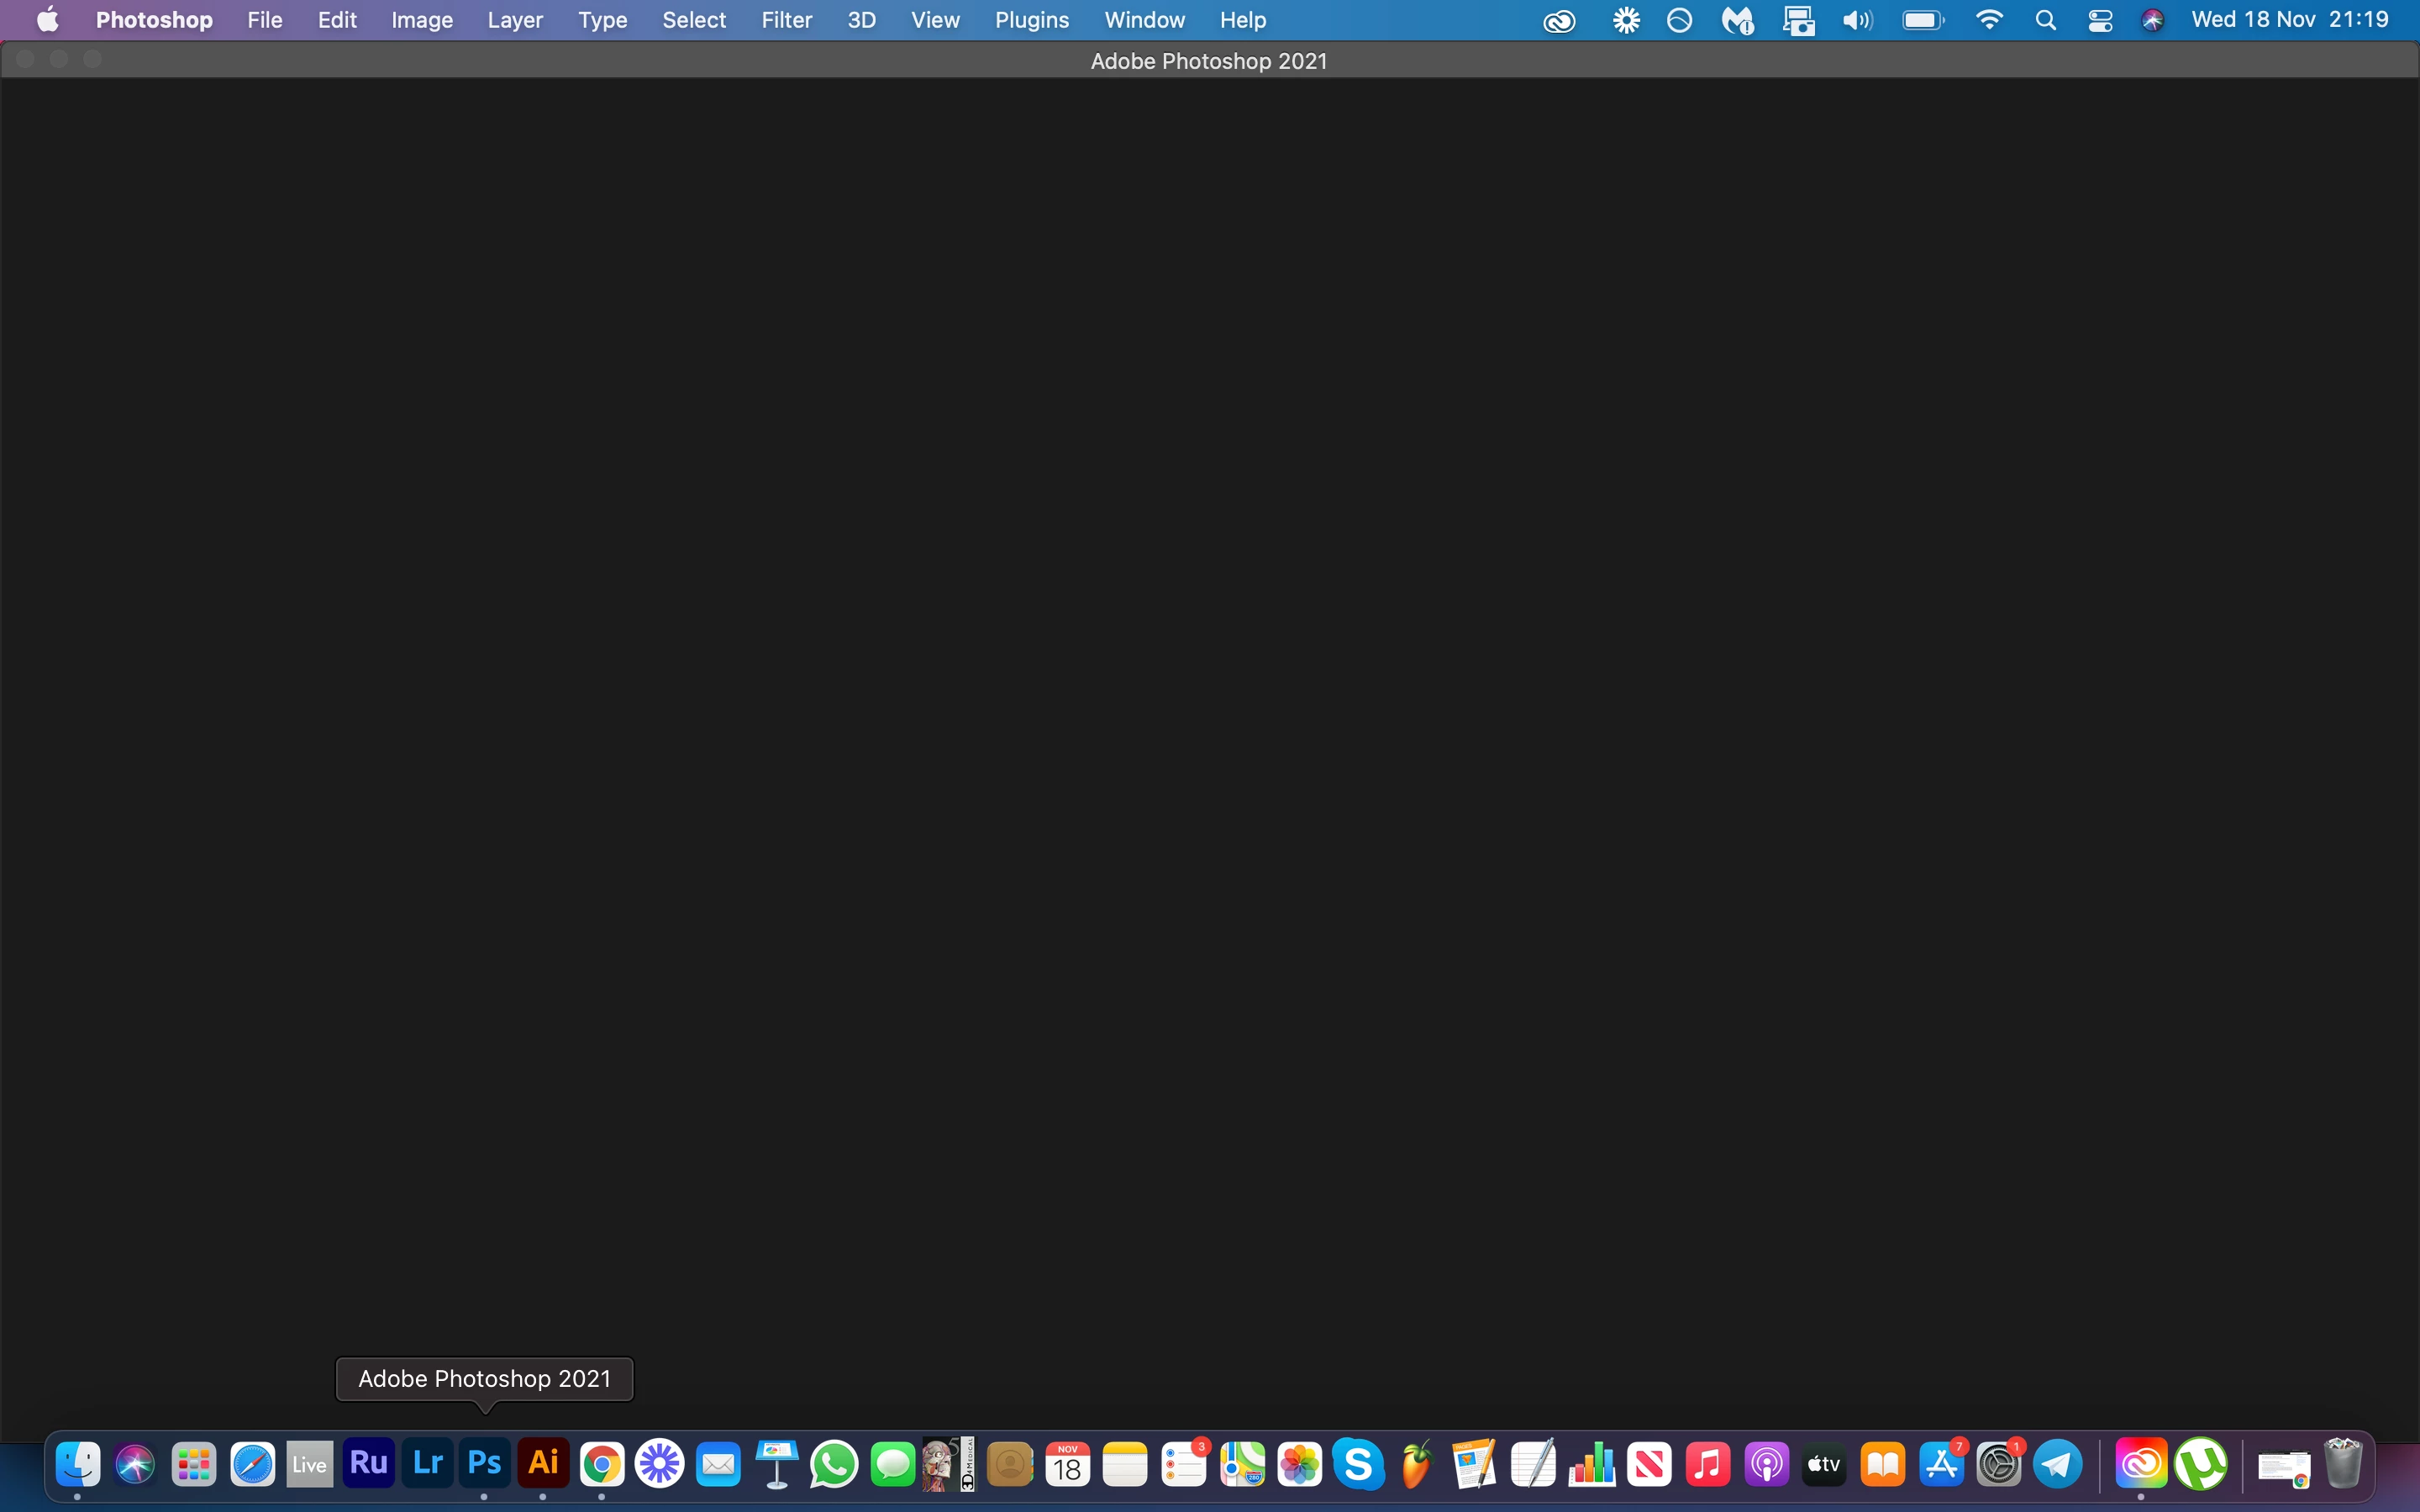The width and height of the screenshot is (2420, 1512).
Task: Open Spotlight search magnifier icon
Action: coord(2045,20)
